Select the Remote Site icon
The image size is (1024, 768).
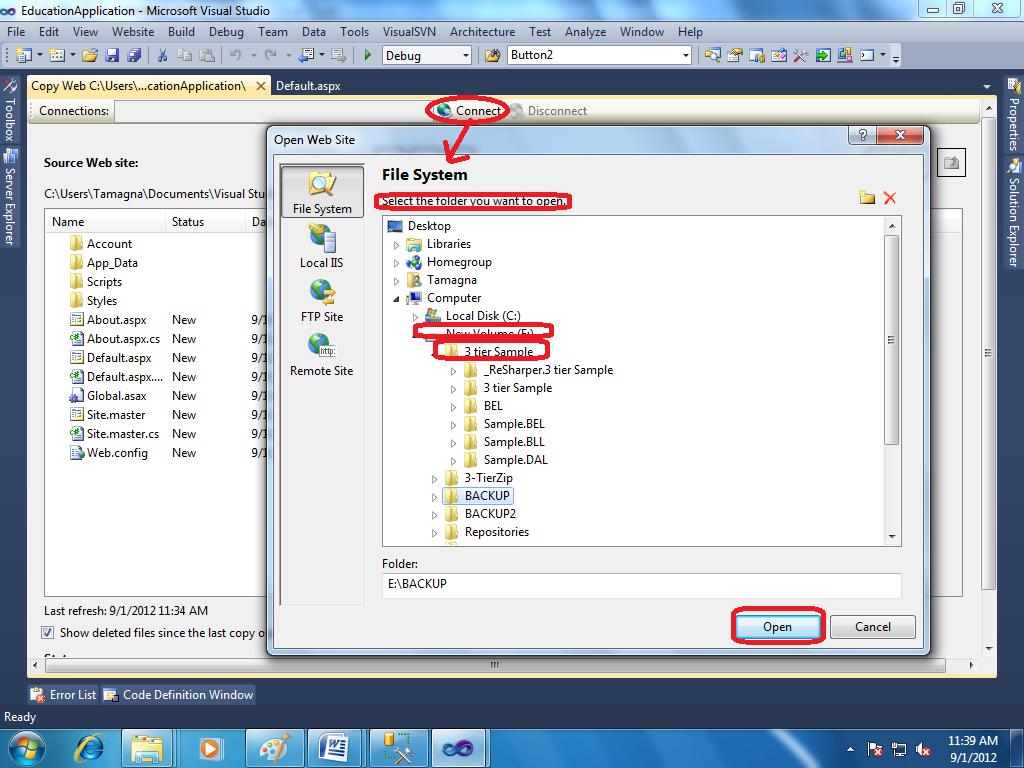click(x=321, y=355)
